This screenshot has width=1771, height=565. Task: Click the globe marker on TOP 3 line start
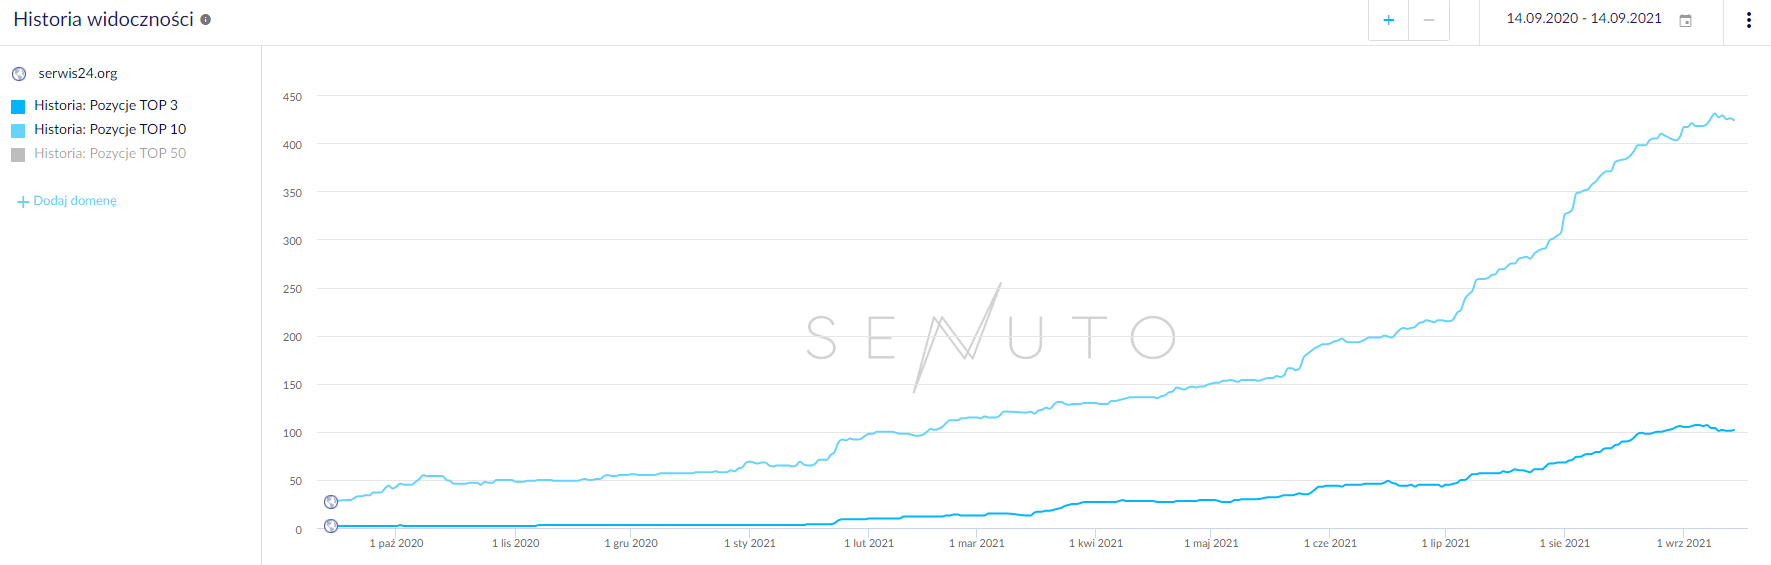tap(331, 526)
